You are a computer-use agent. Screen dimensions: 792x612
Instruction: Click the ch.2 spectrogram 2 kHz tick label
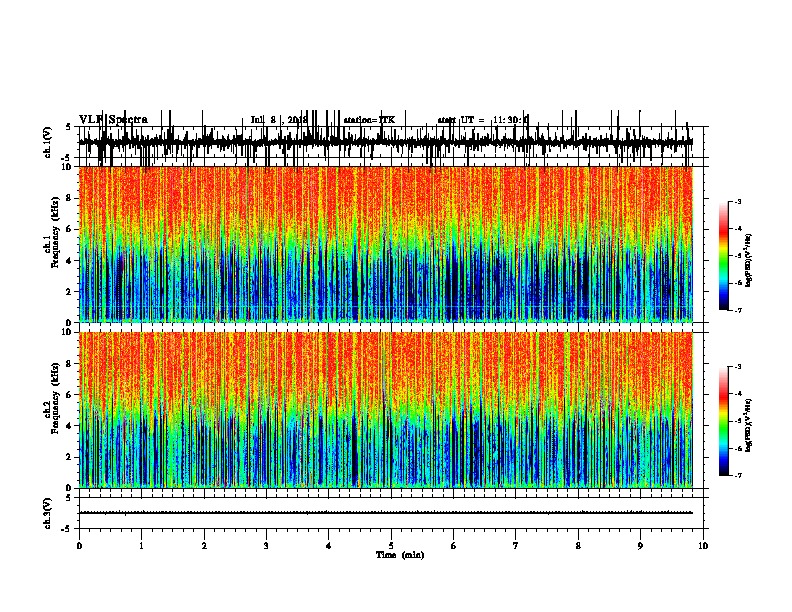click(x=69, y=457)
